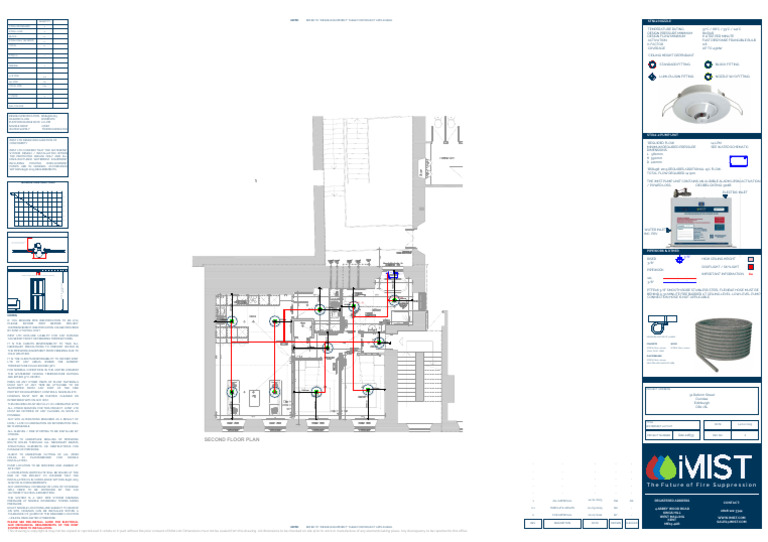Screen dimensions: 768x542
Task: Click the blue pump unit rectangle symbol
Action: (x=739, y=161)
